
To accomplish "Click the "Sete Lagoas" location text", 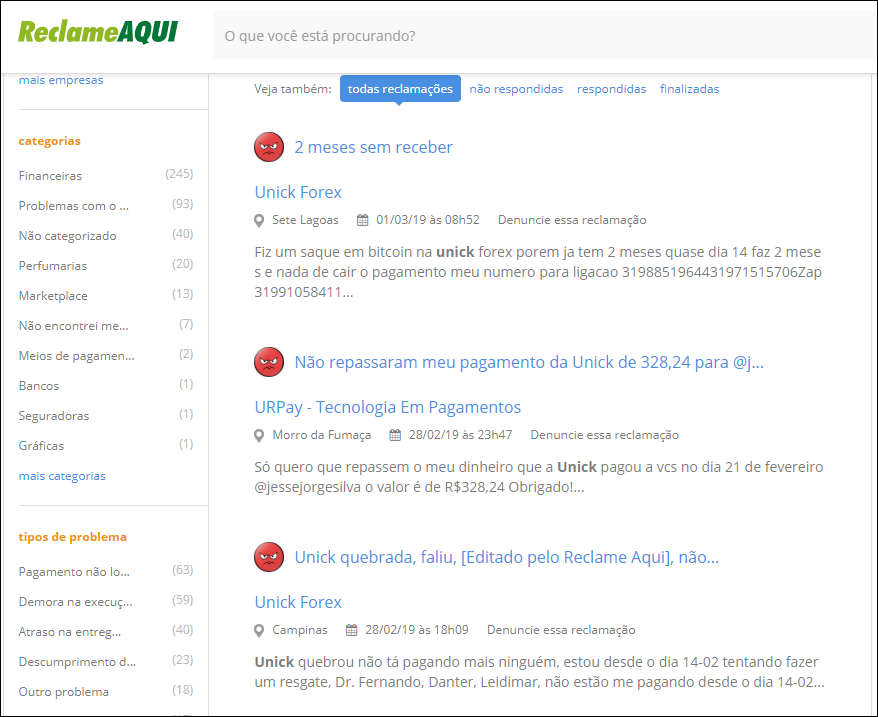I will [x=305, y=220].
